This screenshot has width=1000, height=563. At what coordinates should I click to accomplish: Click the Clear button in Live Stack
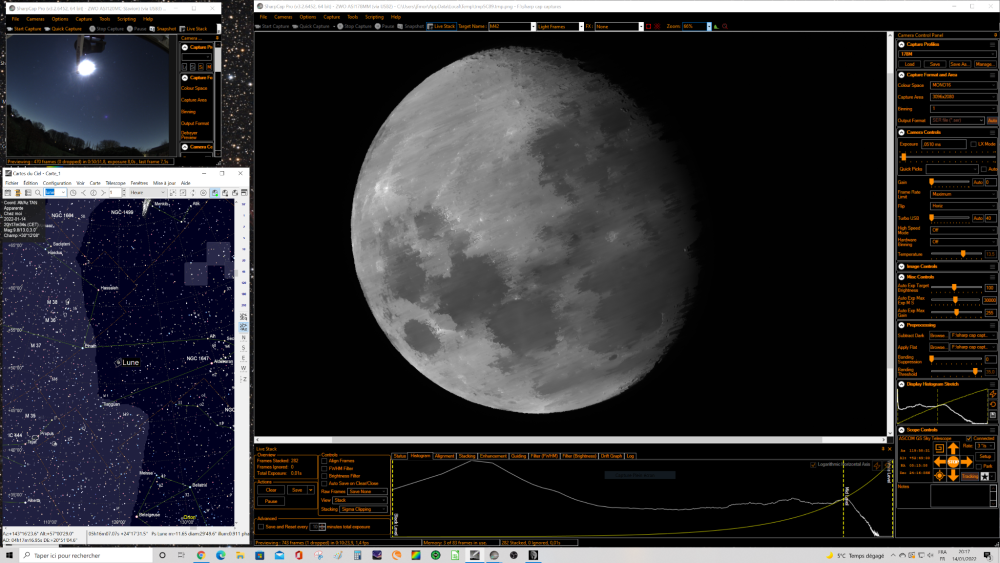(x=271, y=490)
